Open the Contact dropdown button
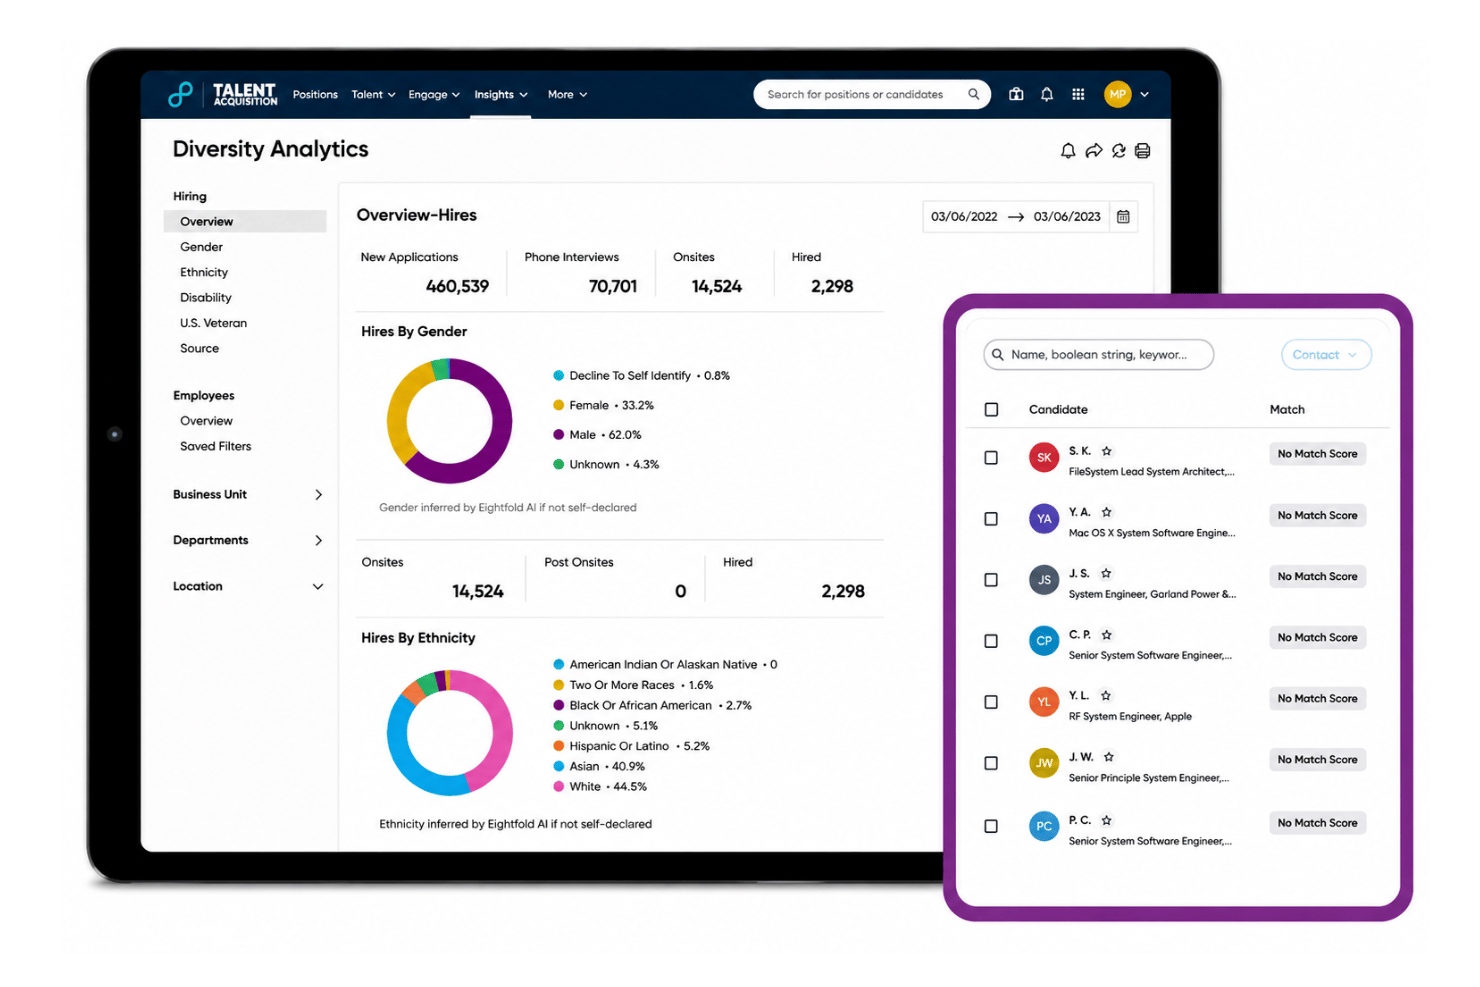Viewport: 1480px width, 987px height. (x=1326, y=354)
